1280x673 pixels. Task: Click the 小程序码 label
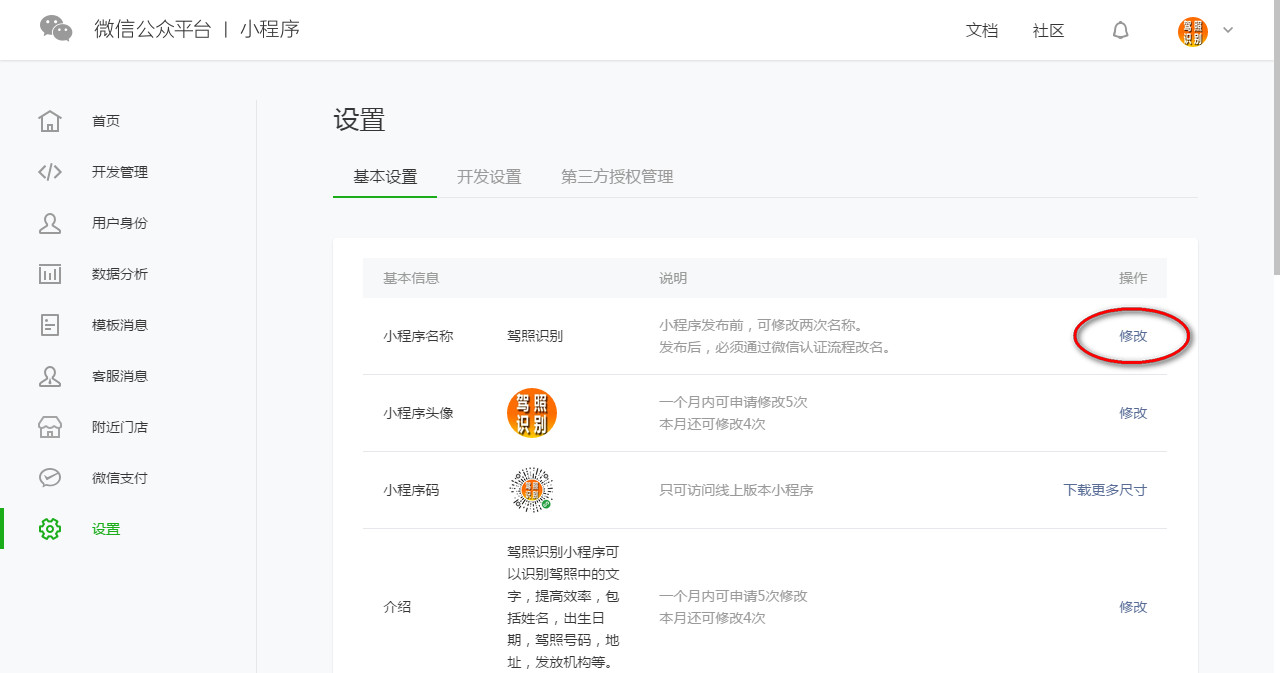(411, 490)
